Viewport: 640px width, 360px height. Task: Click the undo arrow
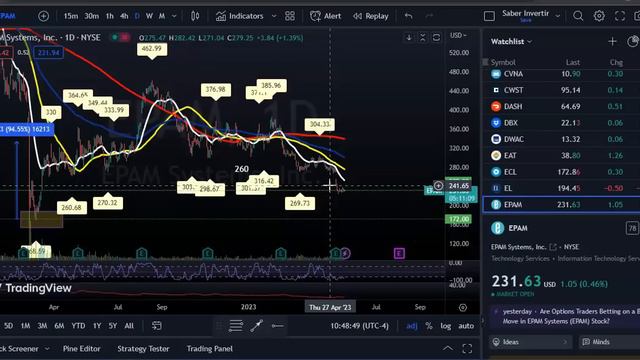click(x=408, y=16)
